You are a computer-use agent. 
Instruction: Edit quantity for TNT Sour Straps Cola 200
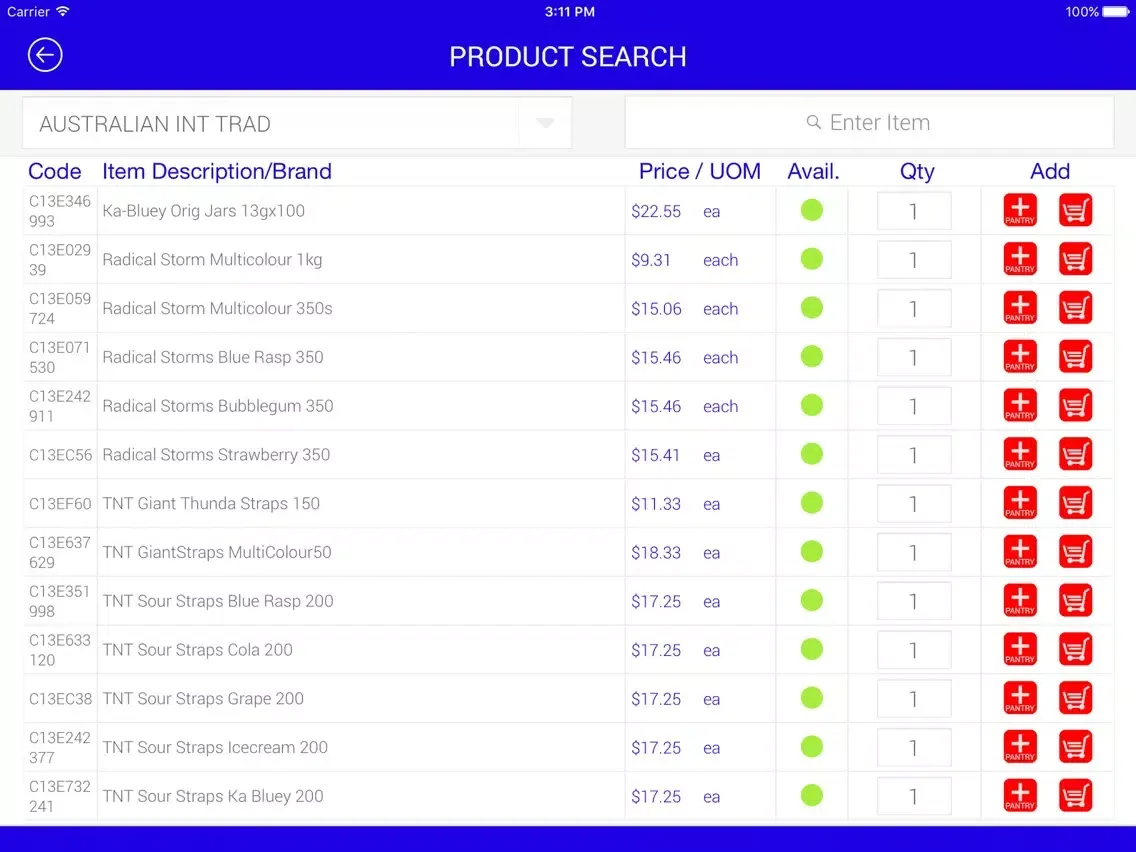tap(914, 650)
